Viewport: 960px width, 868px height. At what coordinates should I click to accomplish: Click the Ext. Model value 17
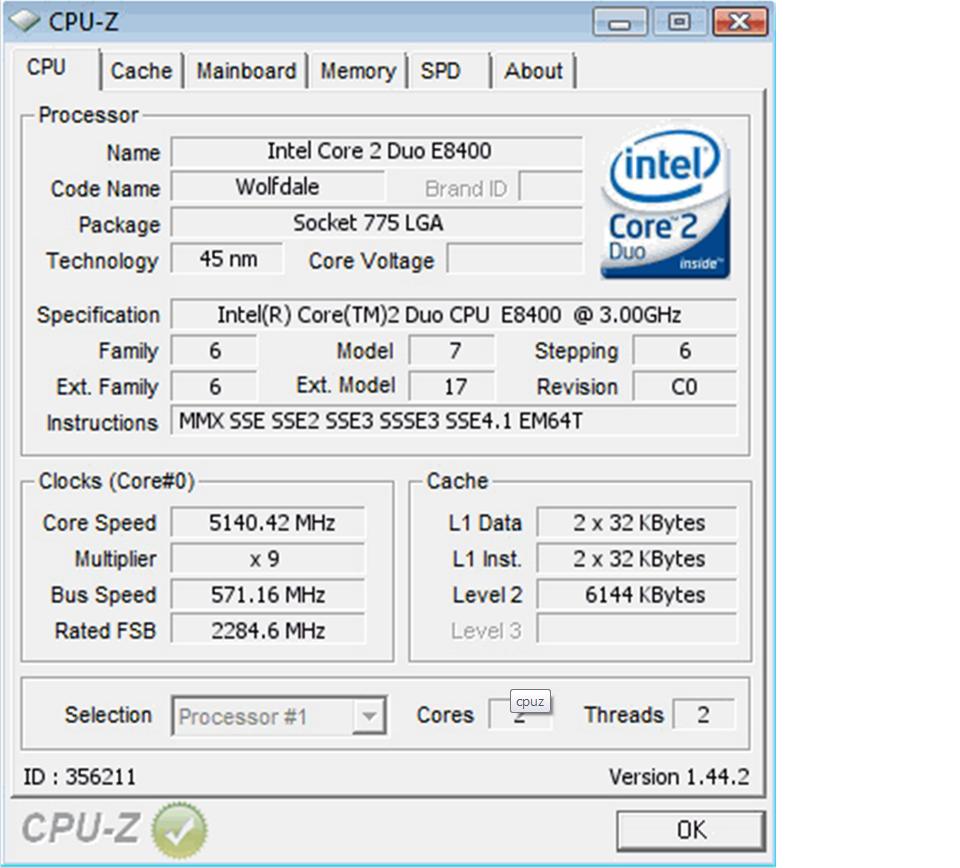pyautogui.click(x=452, y=387)
